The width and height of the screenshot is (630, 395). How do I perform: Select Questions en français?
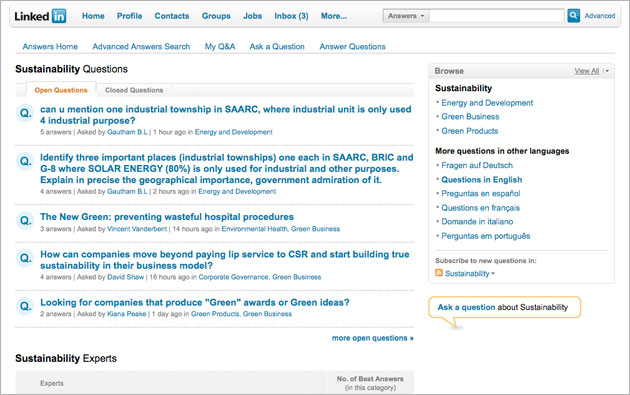point(481,208)
